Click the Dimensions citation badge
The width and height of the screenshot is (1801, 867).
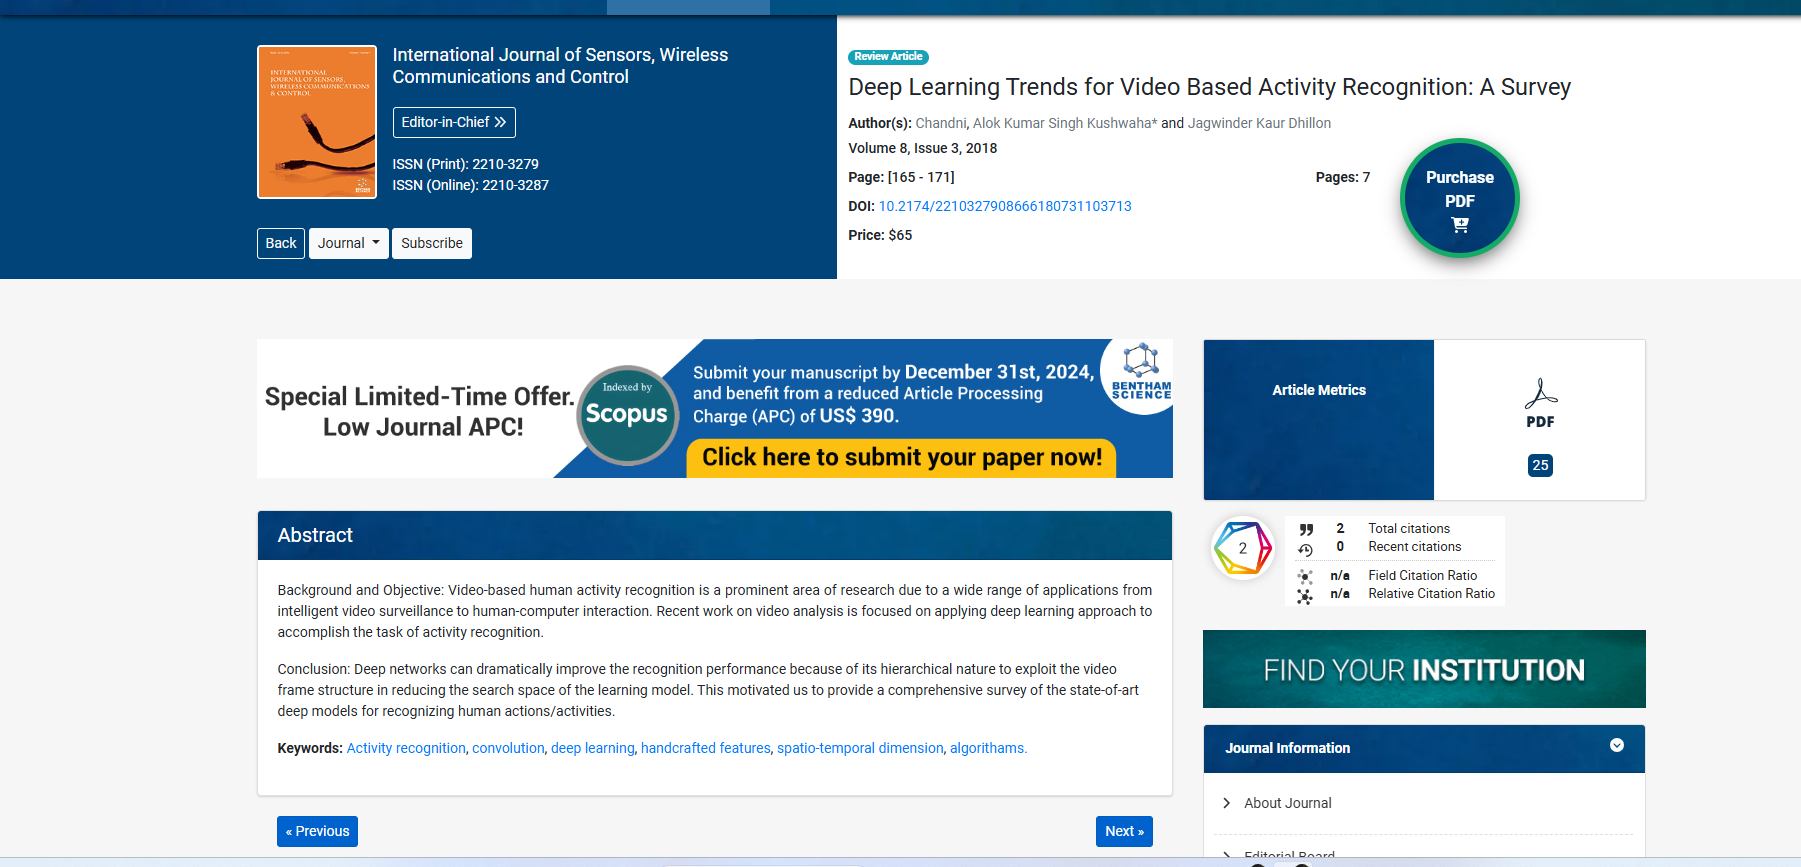pos(1242,548)
